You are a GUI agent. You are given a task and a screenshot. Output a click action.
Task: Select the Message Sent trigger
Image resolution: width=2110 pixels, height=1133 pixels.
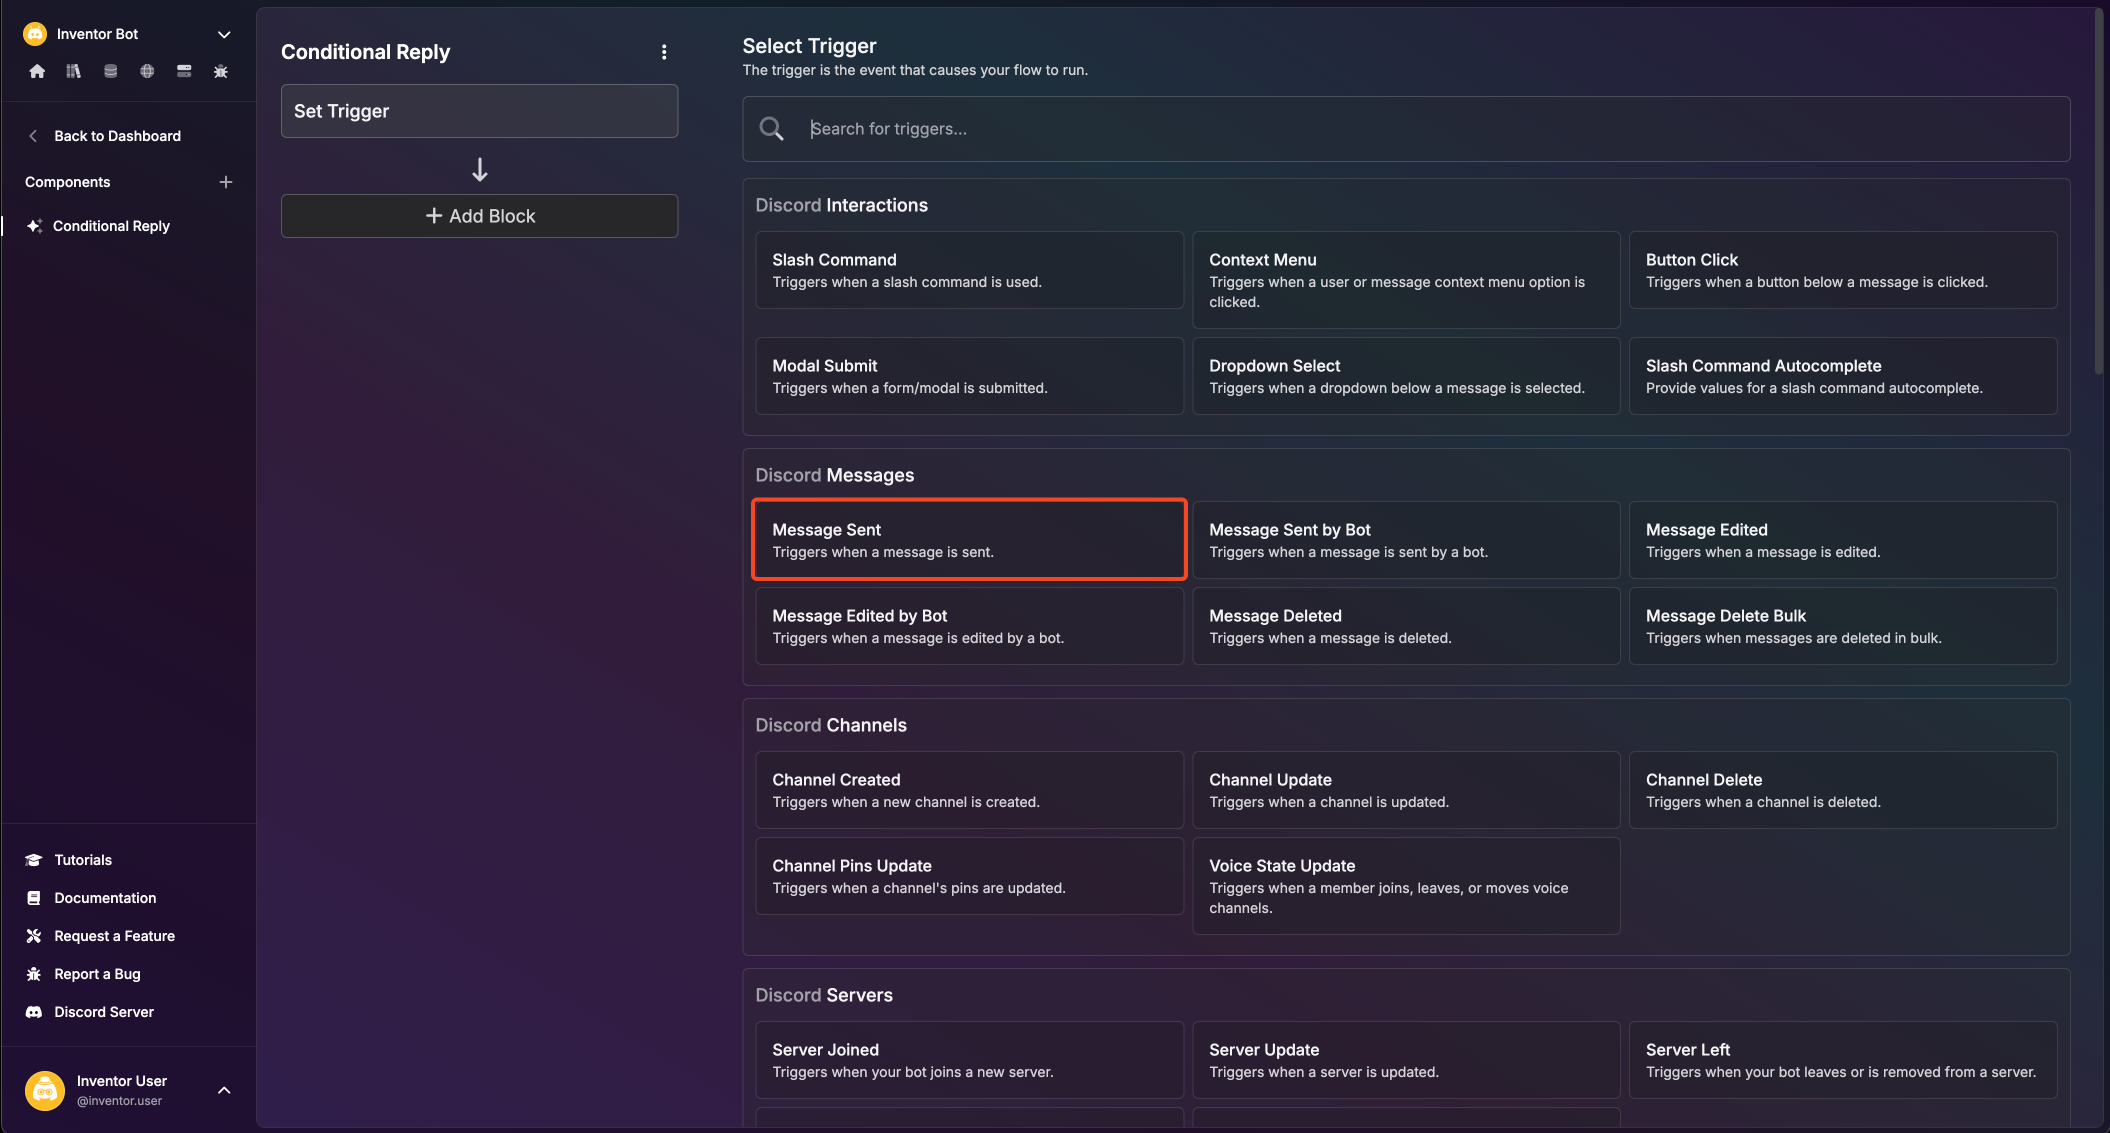pos(969,540)
